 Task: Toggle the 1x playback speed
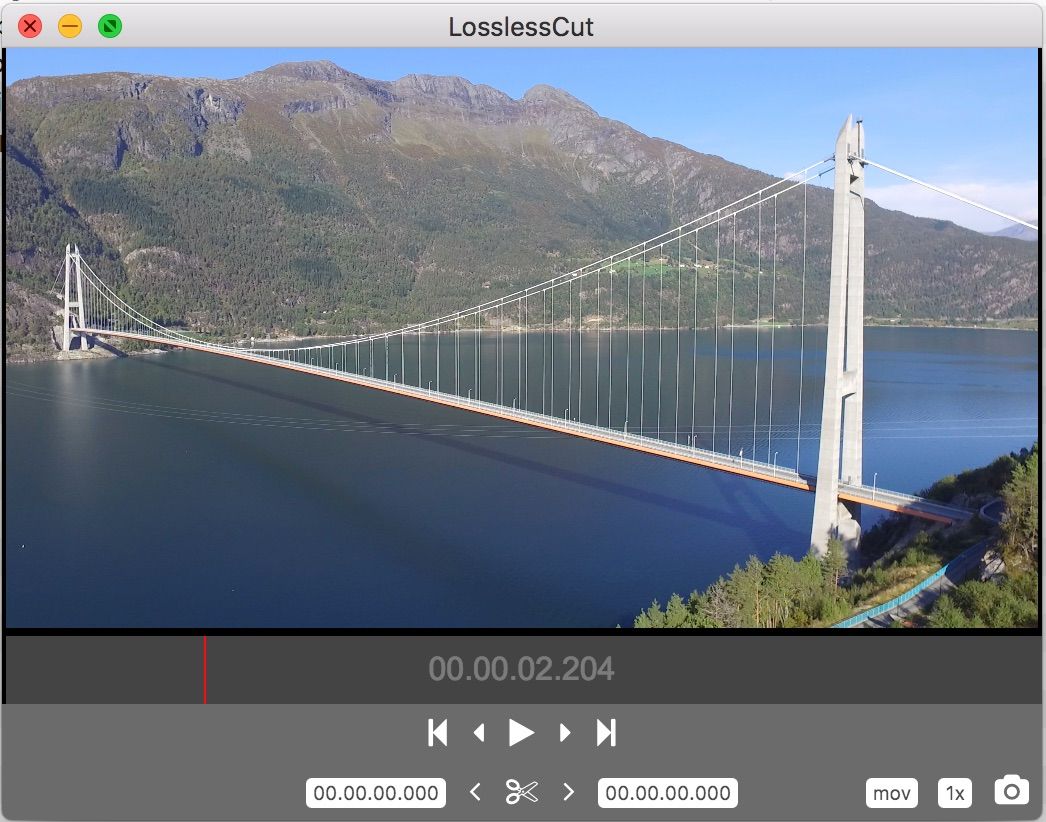(954, 792)
